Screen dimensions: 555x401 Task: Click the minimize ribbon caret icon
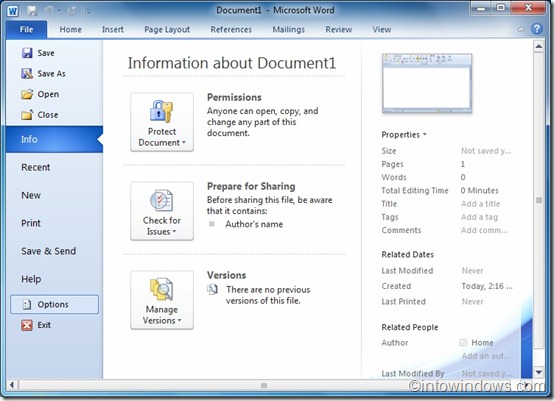(x=521, y=29)
